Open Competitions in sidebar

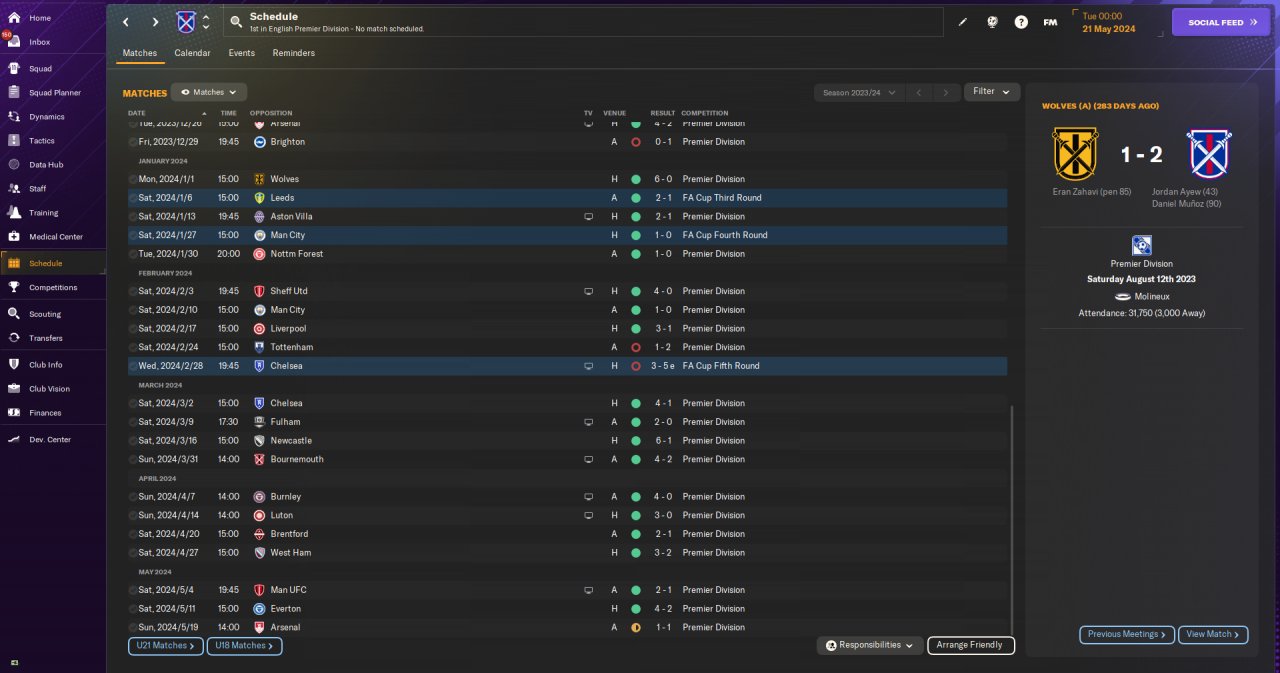52,288
